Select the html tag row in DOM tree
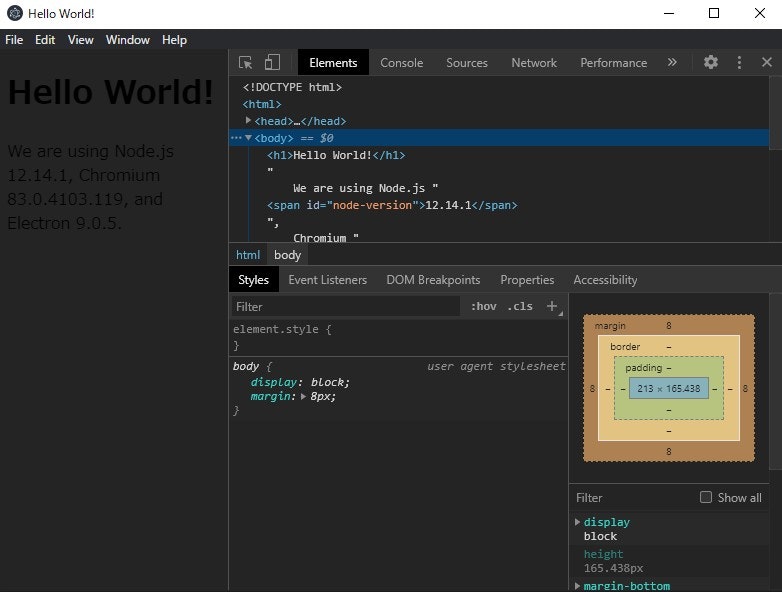Screen dimensions: 782x592 tap(499, 104)
